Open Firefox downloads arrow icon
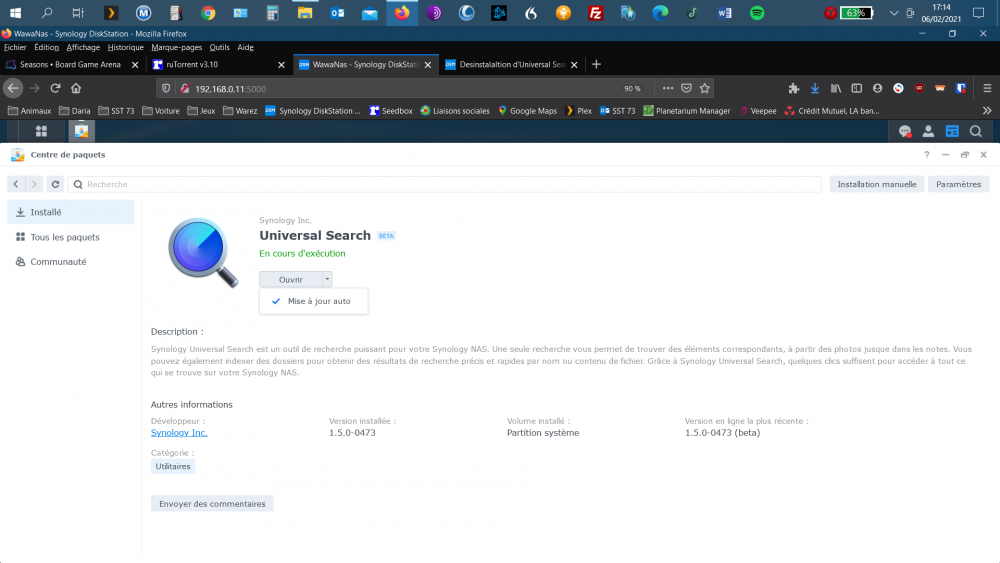 pyautogui.click(x=815, y=89)
